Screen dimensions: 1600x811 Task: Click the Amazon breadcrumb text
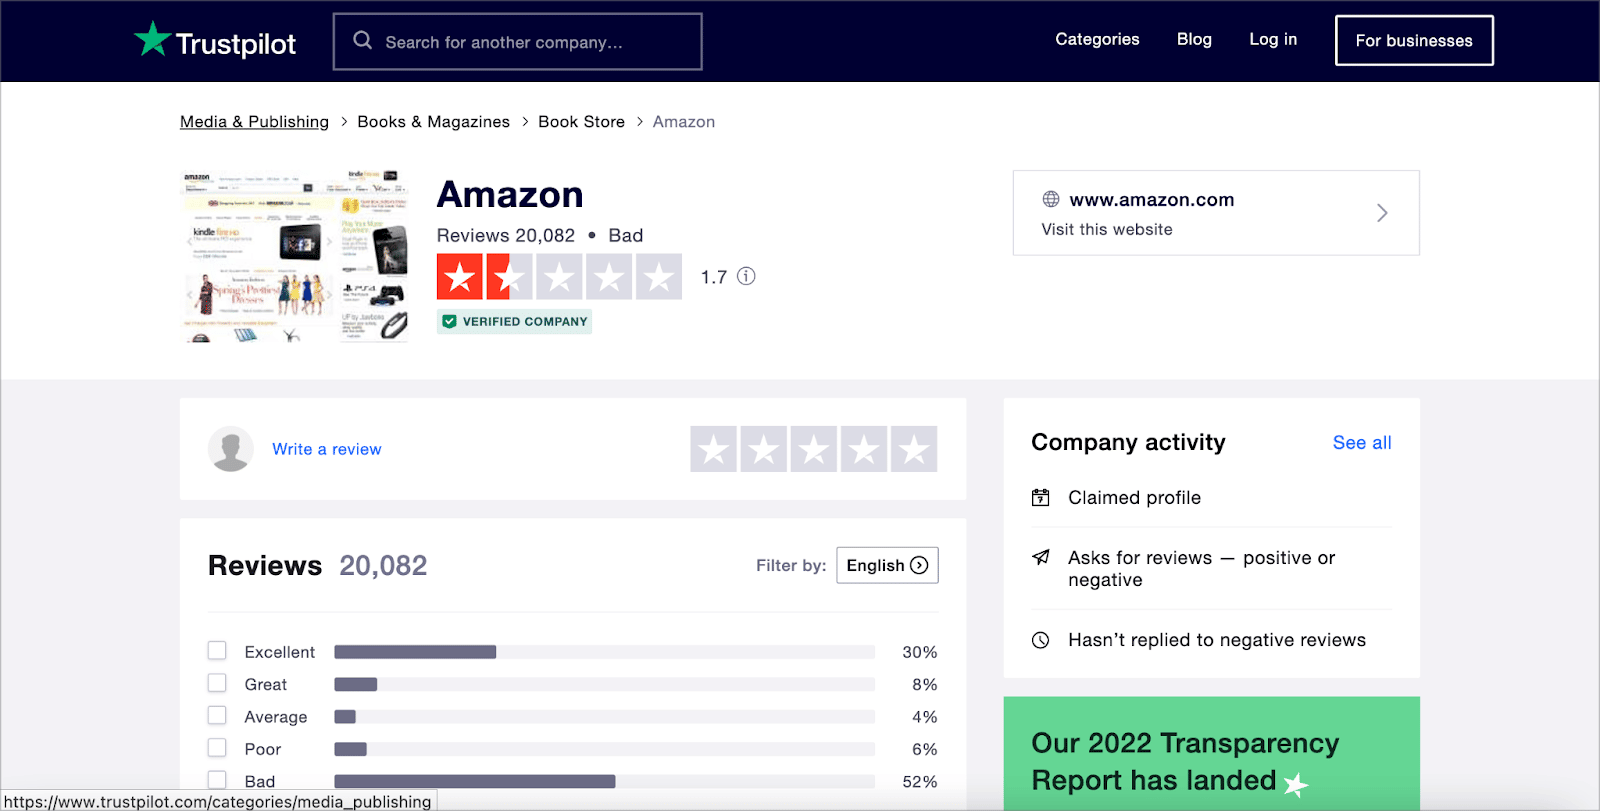pos(684,121)
